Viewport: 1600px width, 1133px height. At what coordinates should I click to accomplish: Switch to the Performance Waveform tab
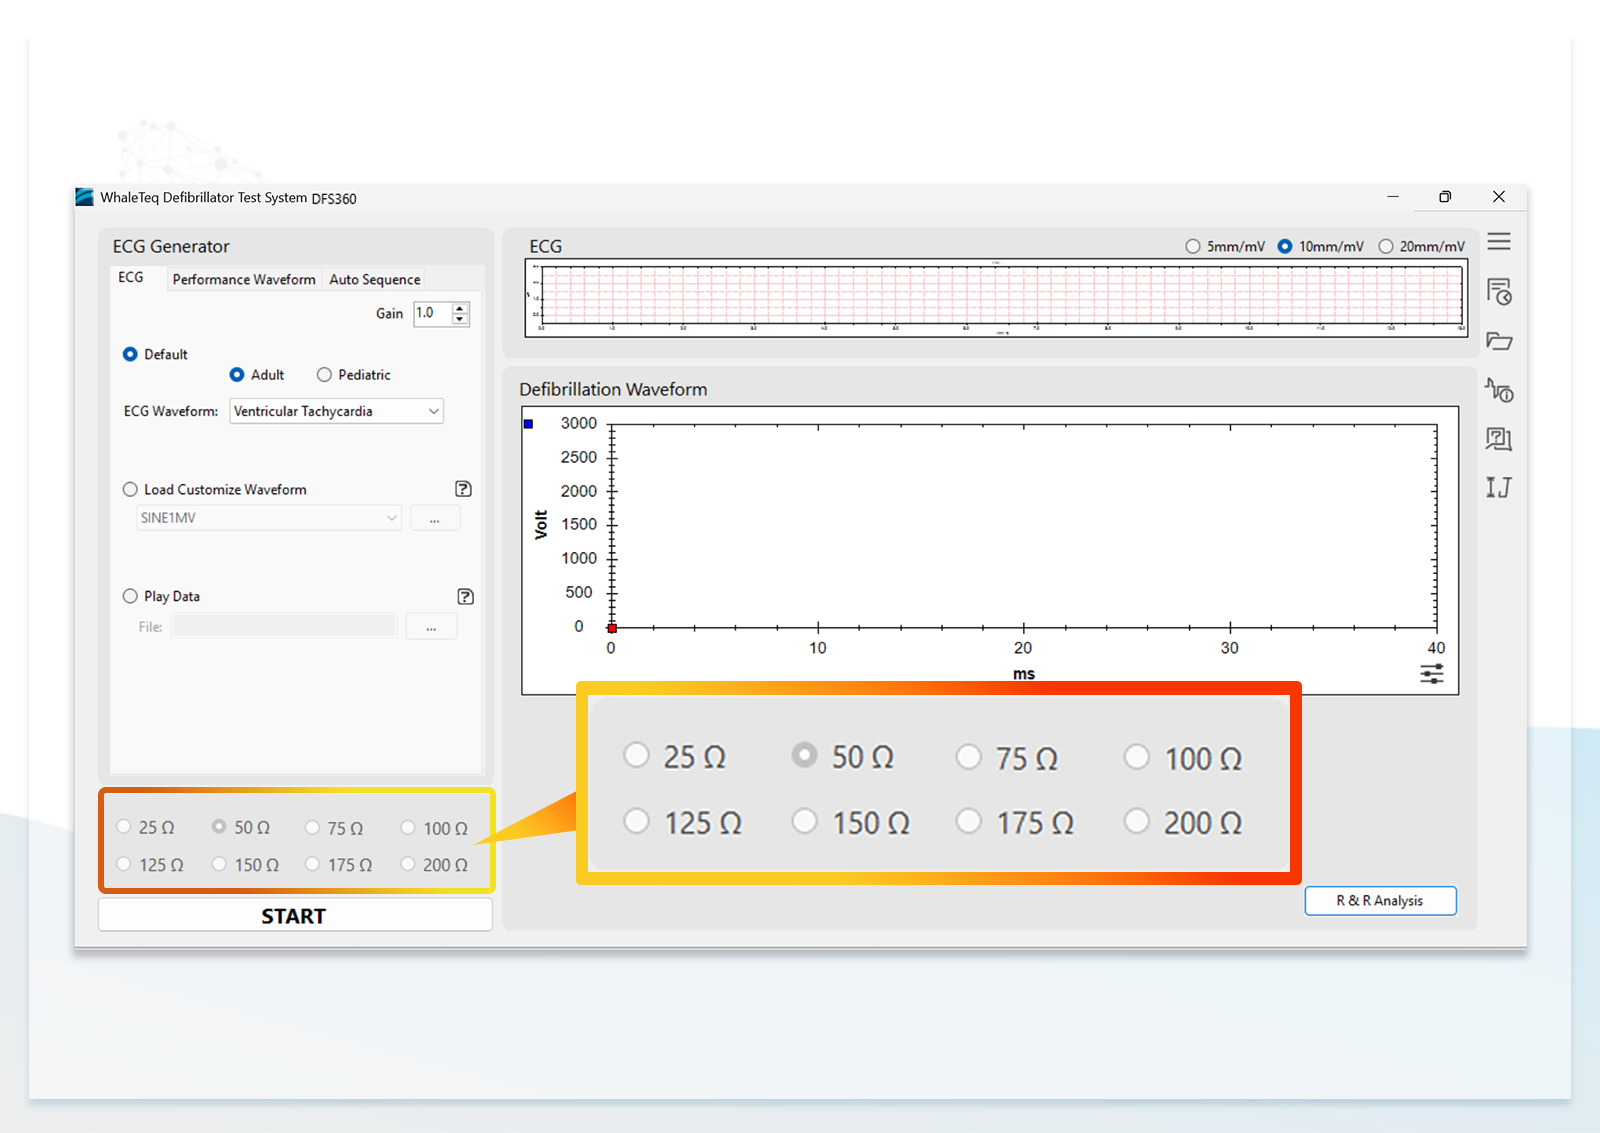(244, 279)
